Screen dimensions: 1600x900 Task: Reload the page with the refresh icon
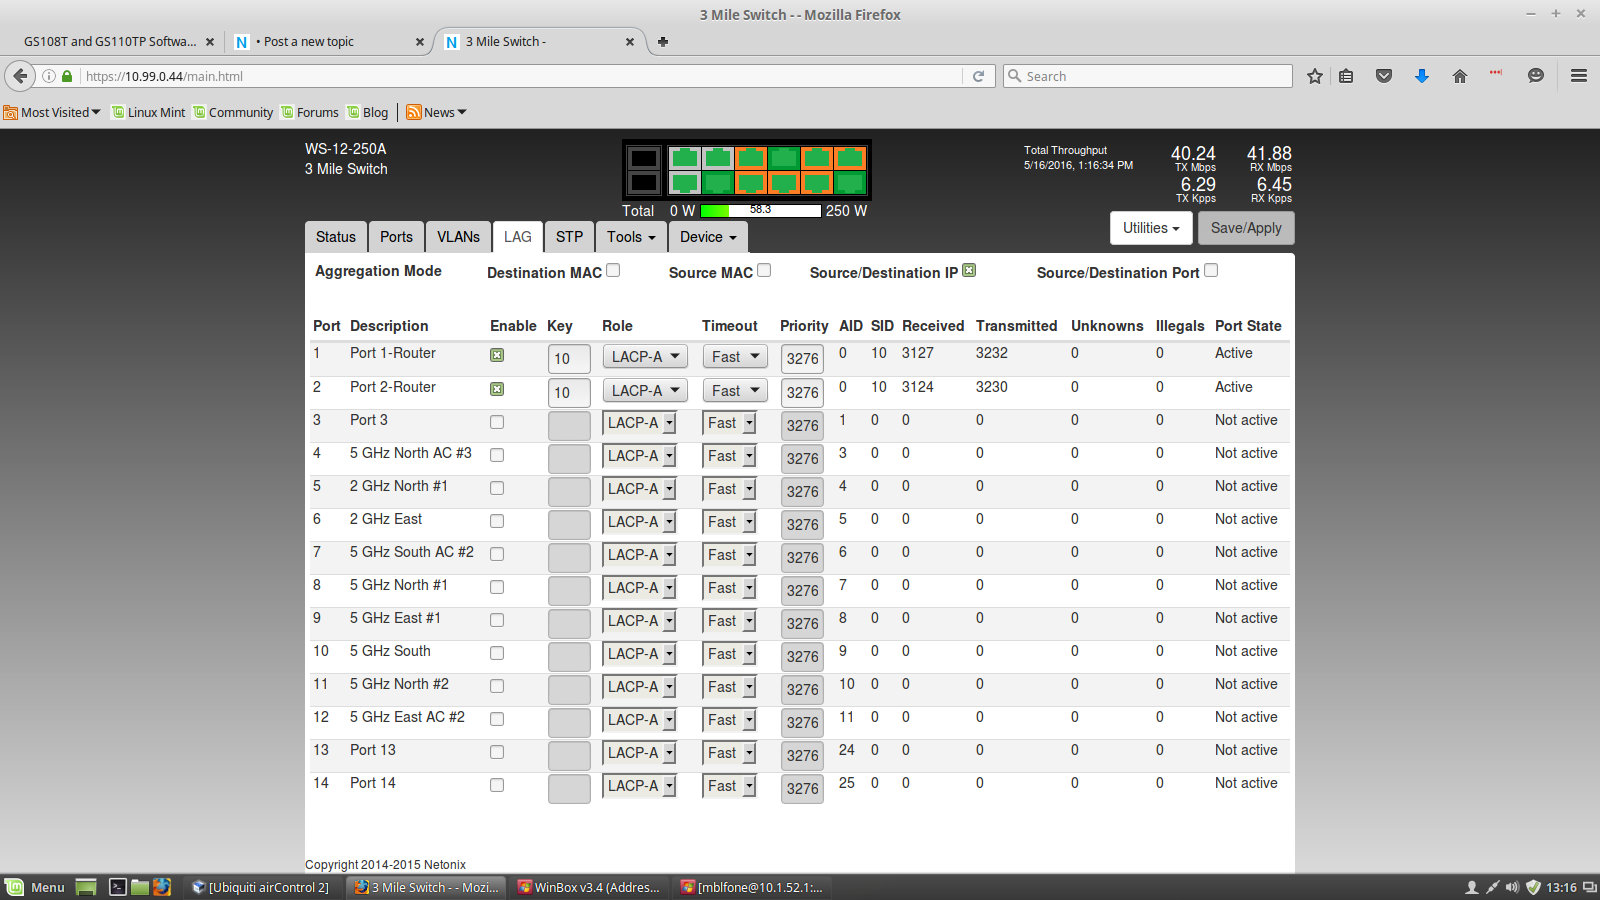[x=978, y=76]
